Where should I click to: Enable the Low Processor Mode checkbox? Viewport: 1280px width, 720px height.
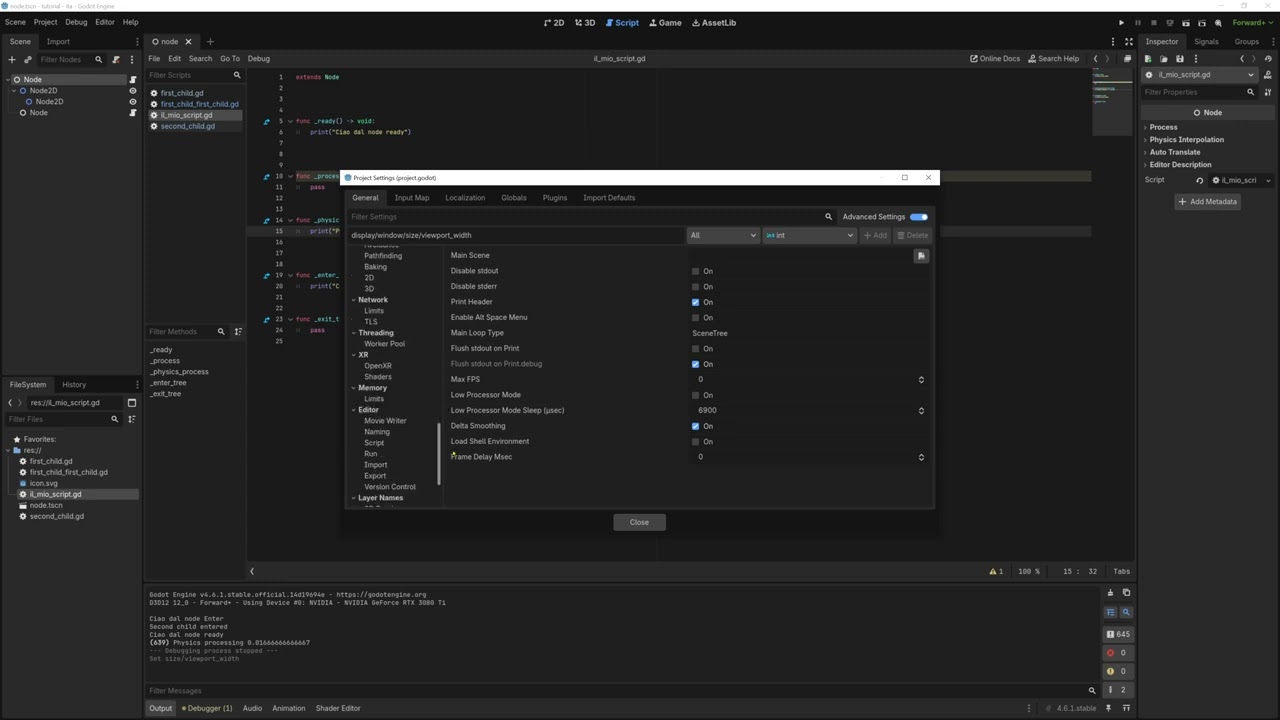coord(696,395)
